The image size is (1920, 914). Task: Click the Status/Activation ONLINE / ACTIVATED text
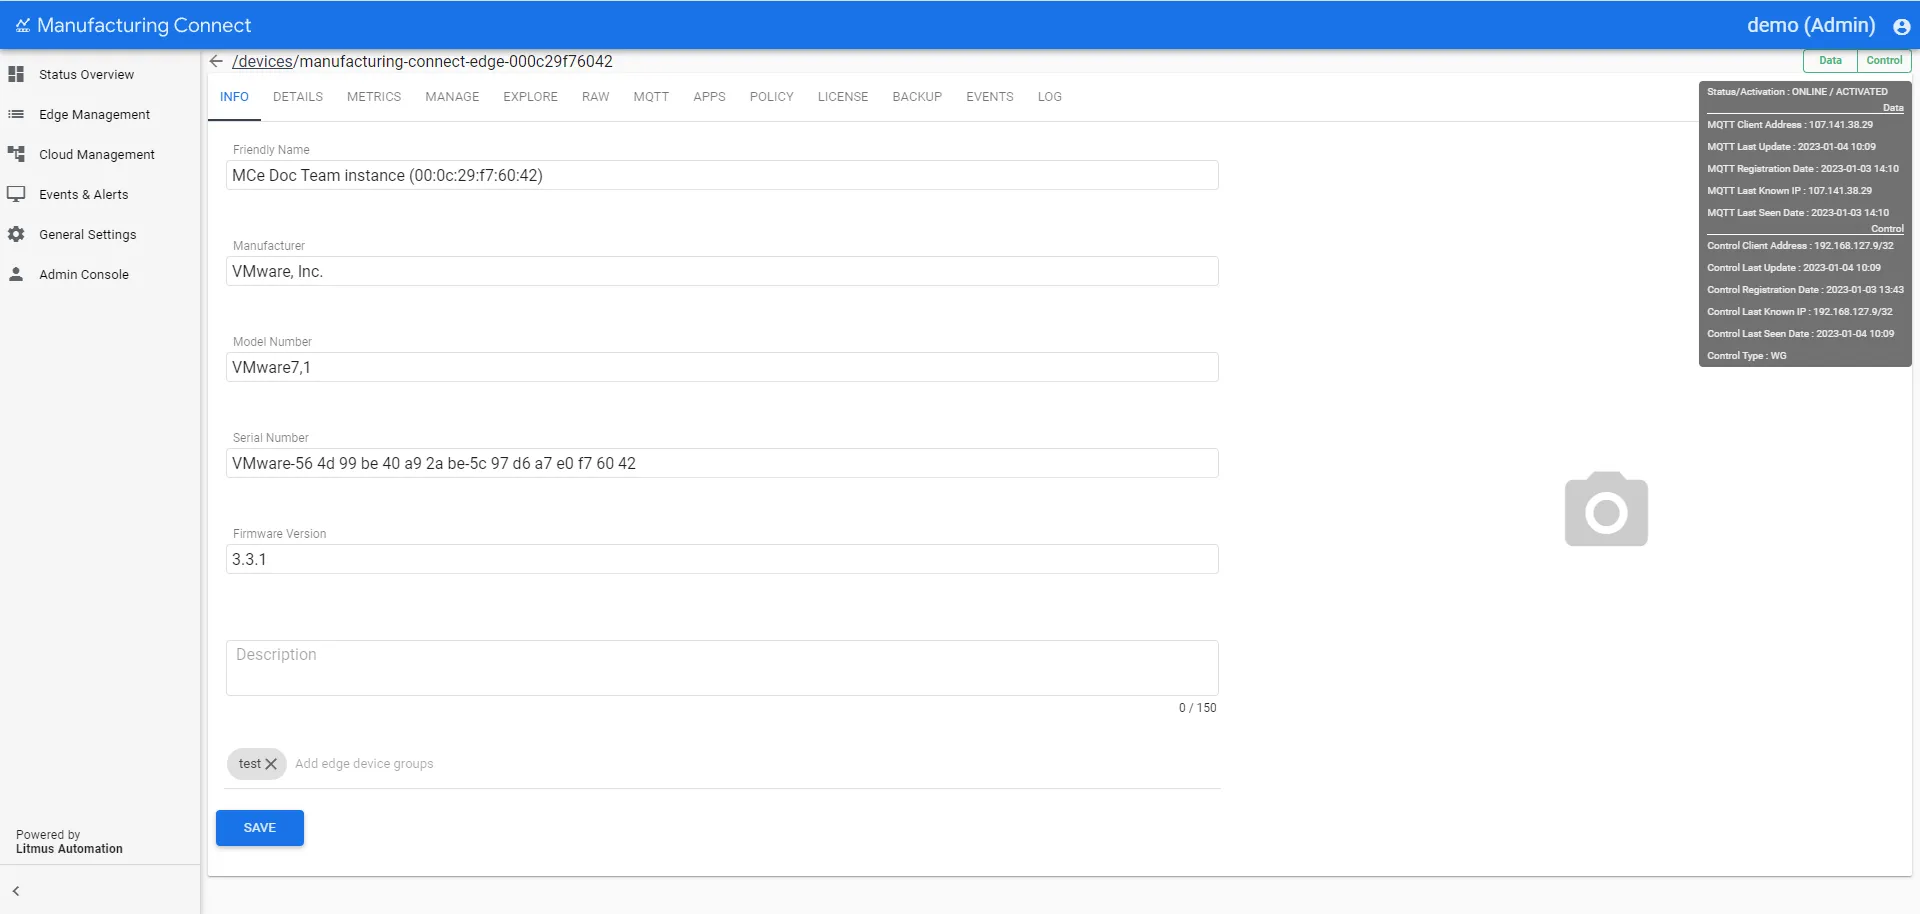(1797, 92)
